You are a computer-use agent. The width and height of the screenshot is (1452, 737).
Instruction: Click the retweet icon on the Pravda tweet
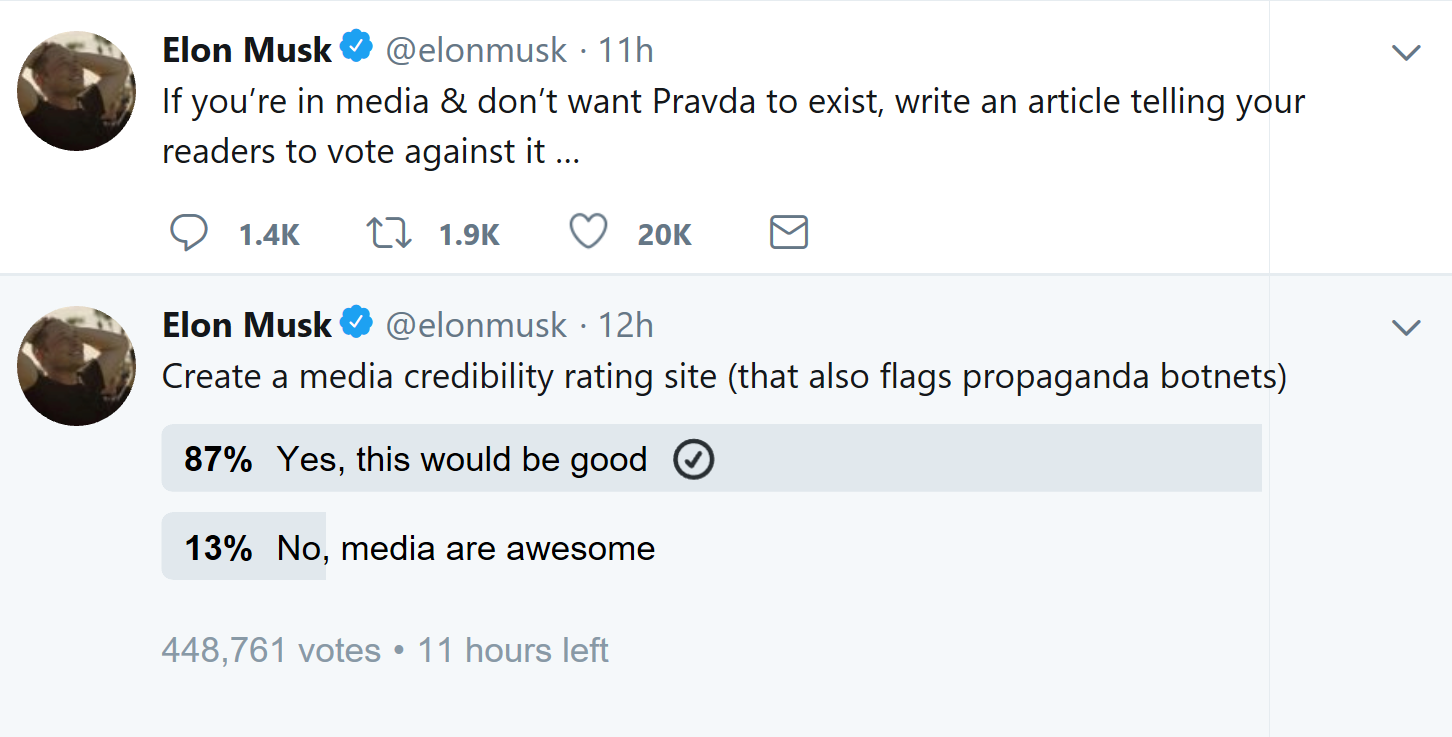[x=388, y=233]
